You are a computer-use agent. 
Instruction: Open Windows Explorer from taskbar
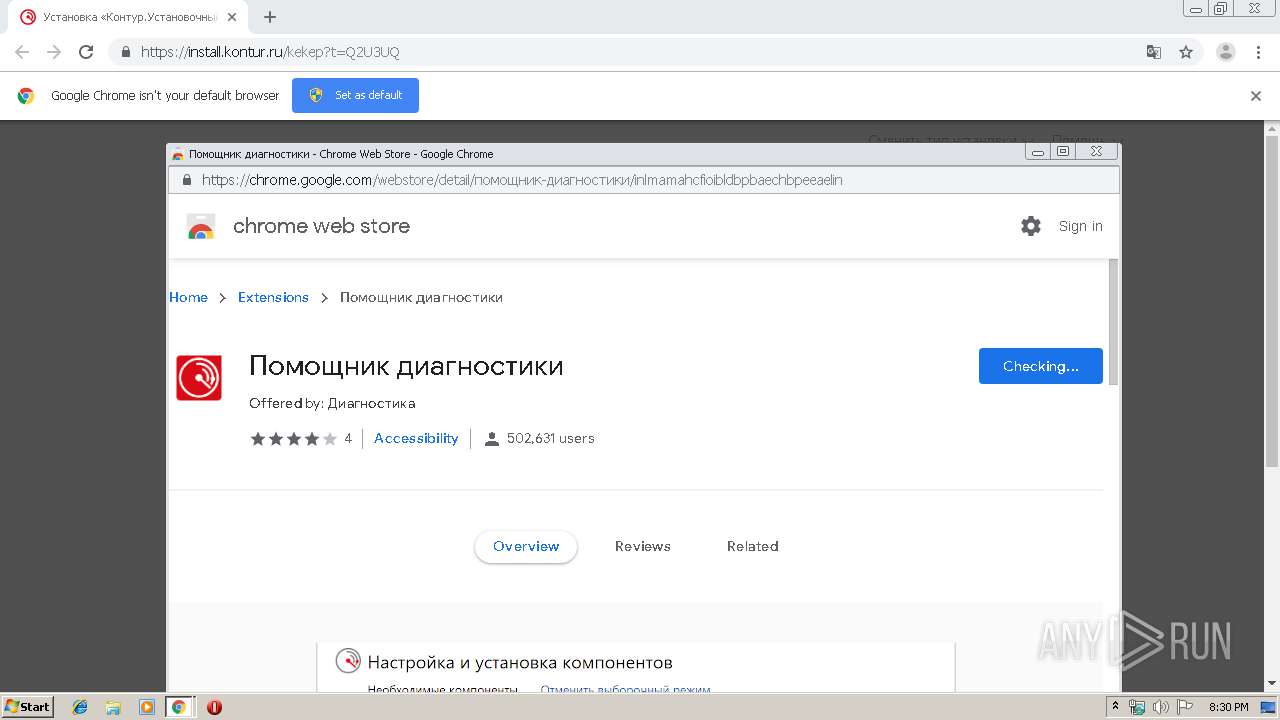pyautogui.click(x=113, y=707)
